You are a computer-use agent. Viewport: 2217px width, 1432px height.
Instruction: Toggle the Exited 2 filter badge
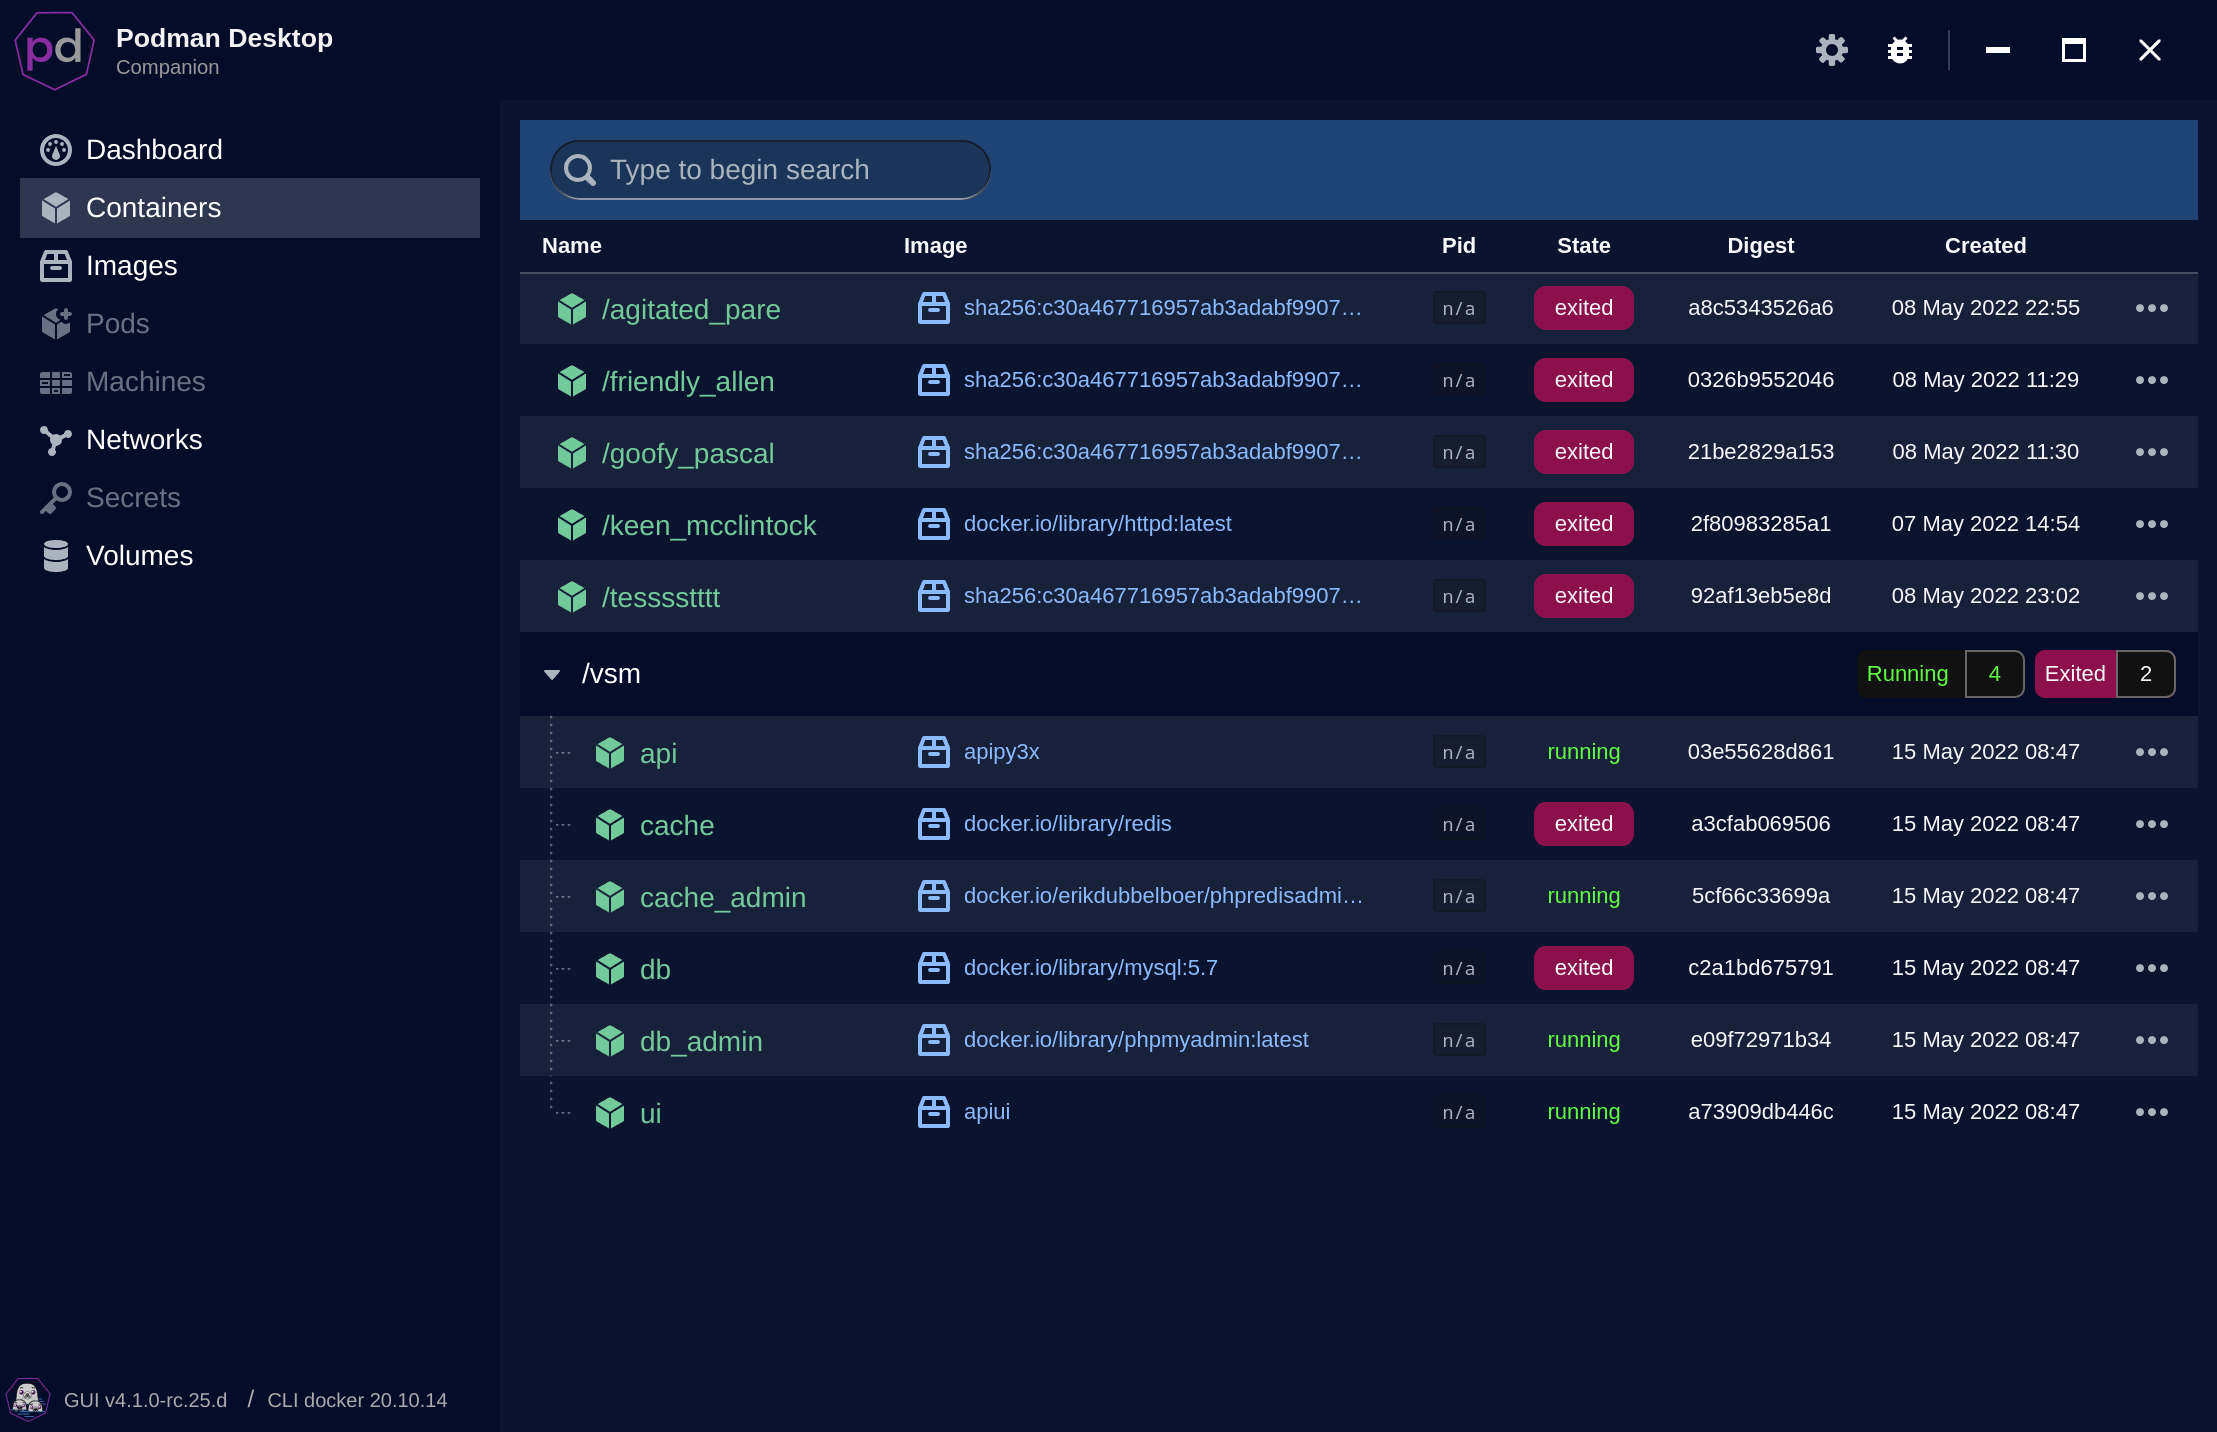point(2104,674)
